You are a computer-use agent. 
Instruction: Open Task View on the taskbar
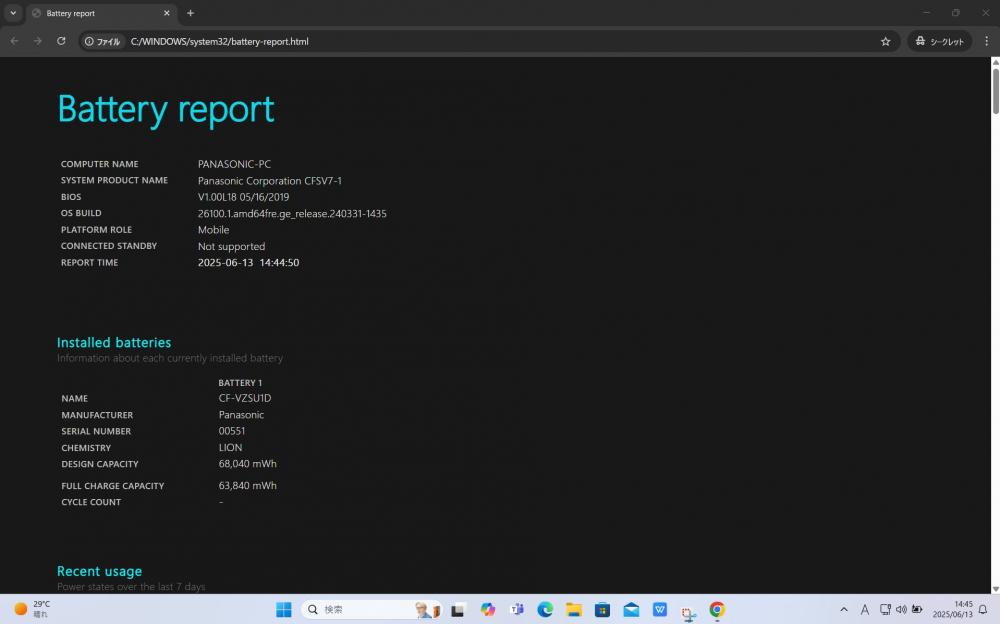(457, 610)
